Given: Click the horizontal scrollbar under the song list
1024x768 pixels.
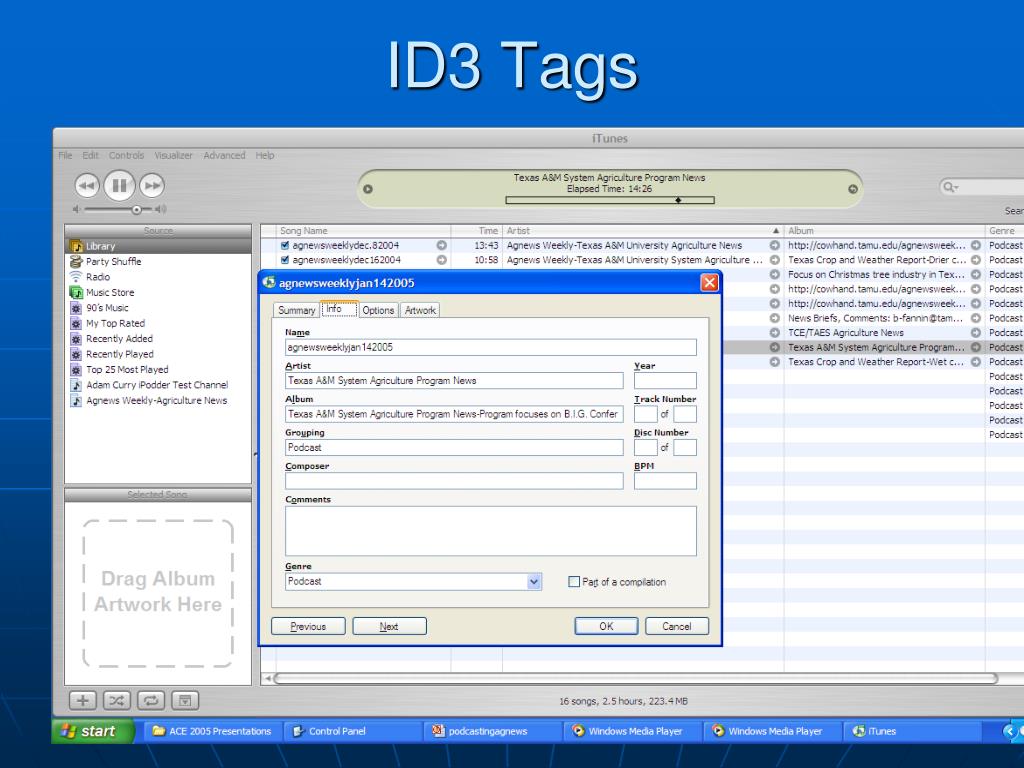Looking at the screenshot, I should (x=636, y=679).
